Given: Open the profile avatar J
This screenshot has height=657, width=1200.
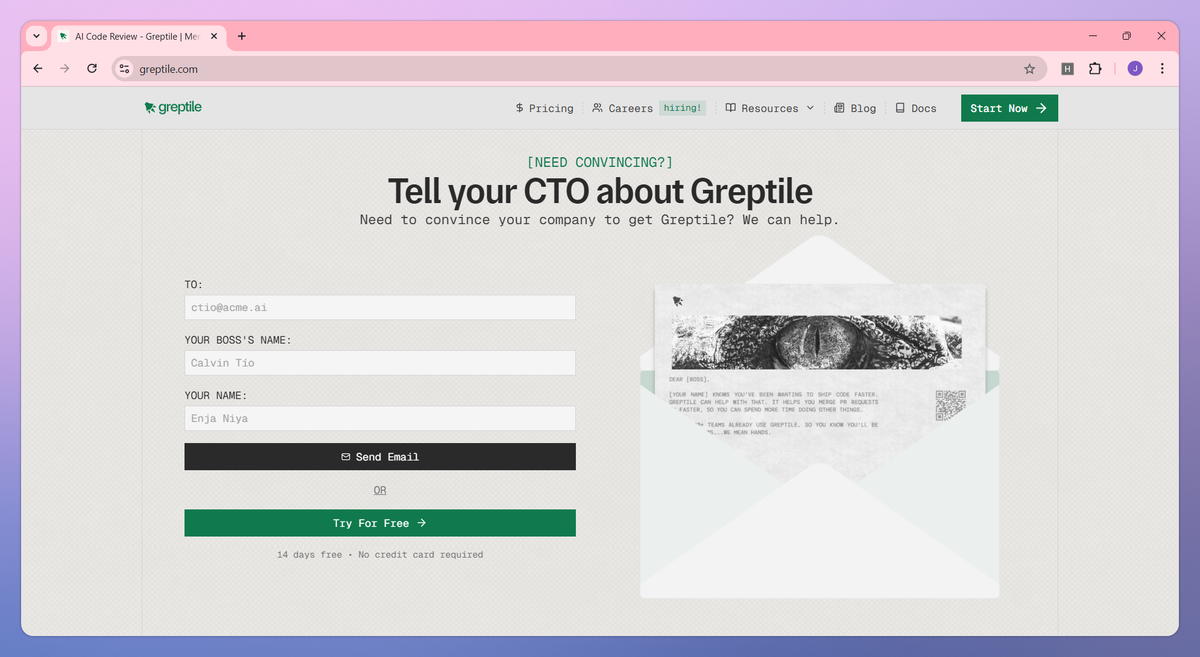Looking at the screenshot, I should pos(1135,69).
